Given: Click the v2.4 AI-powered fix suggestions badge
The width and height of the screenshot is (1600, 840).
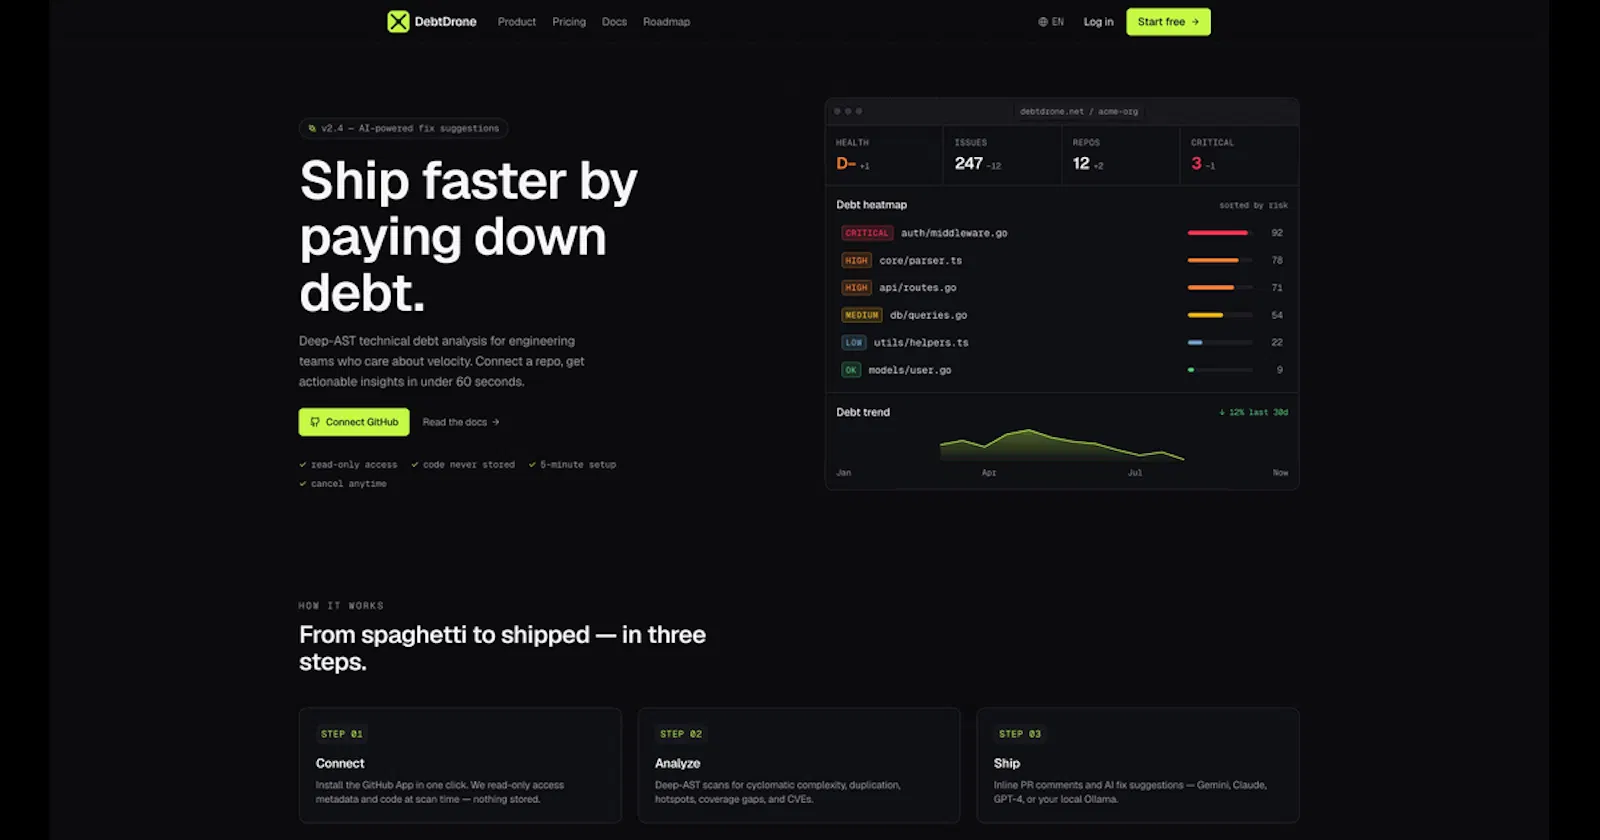Looking at the screenshot, I should (x=404, y=128).
